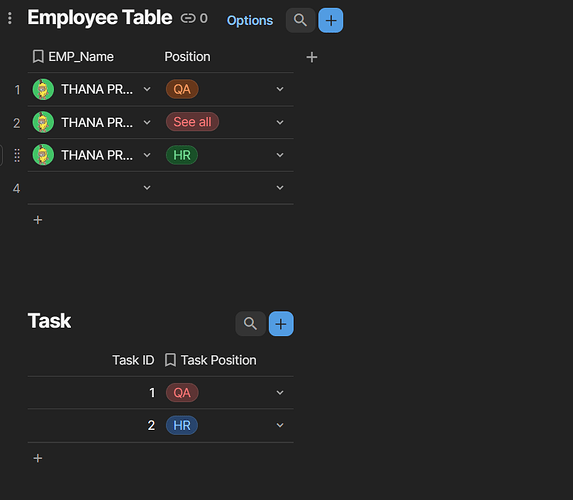Open search in the Employee Table

click(300, 20)
